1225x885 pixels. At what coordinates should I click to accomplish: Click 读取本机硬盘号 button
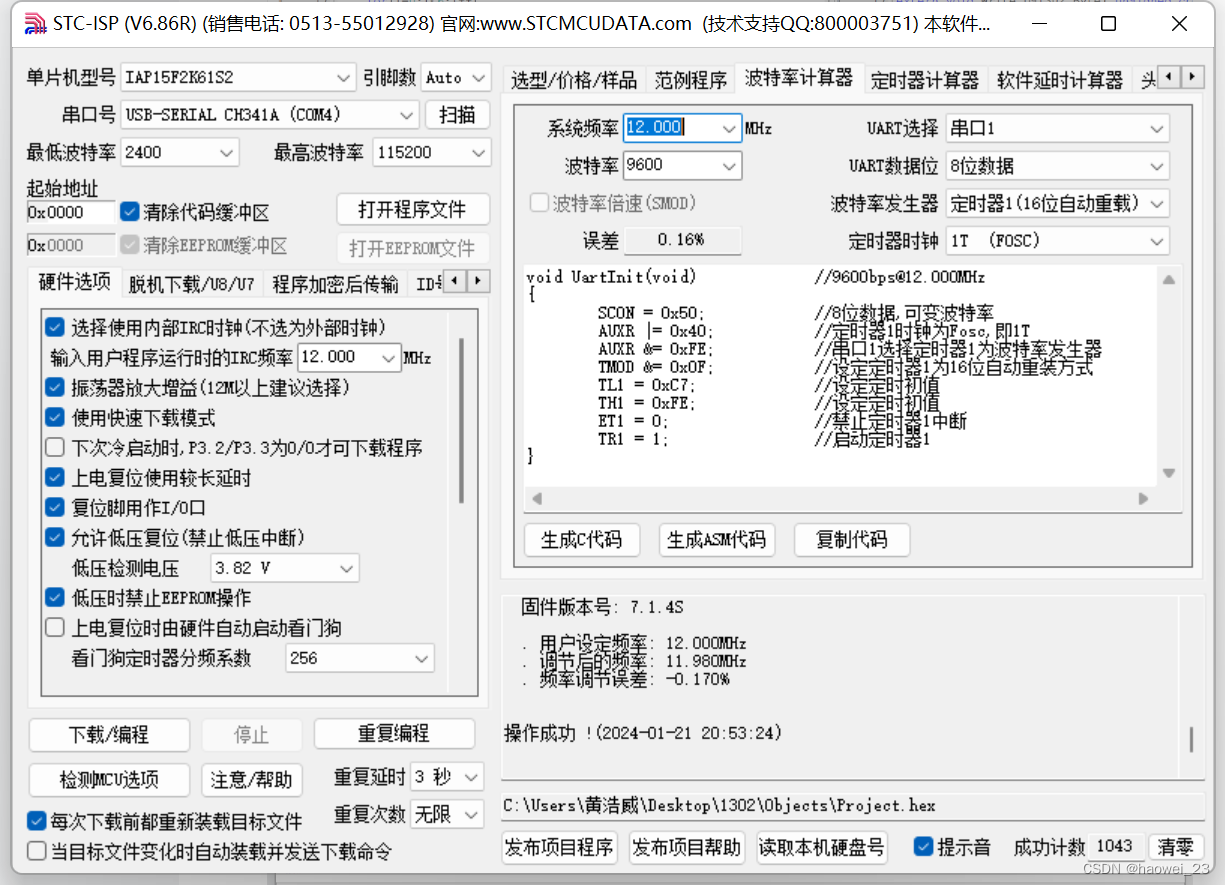(822, 848)
